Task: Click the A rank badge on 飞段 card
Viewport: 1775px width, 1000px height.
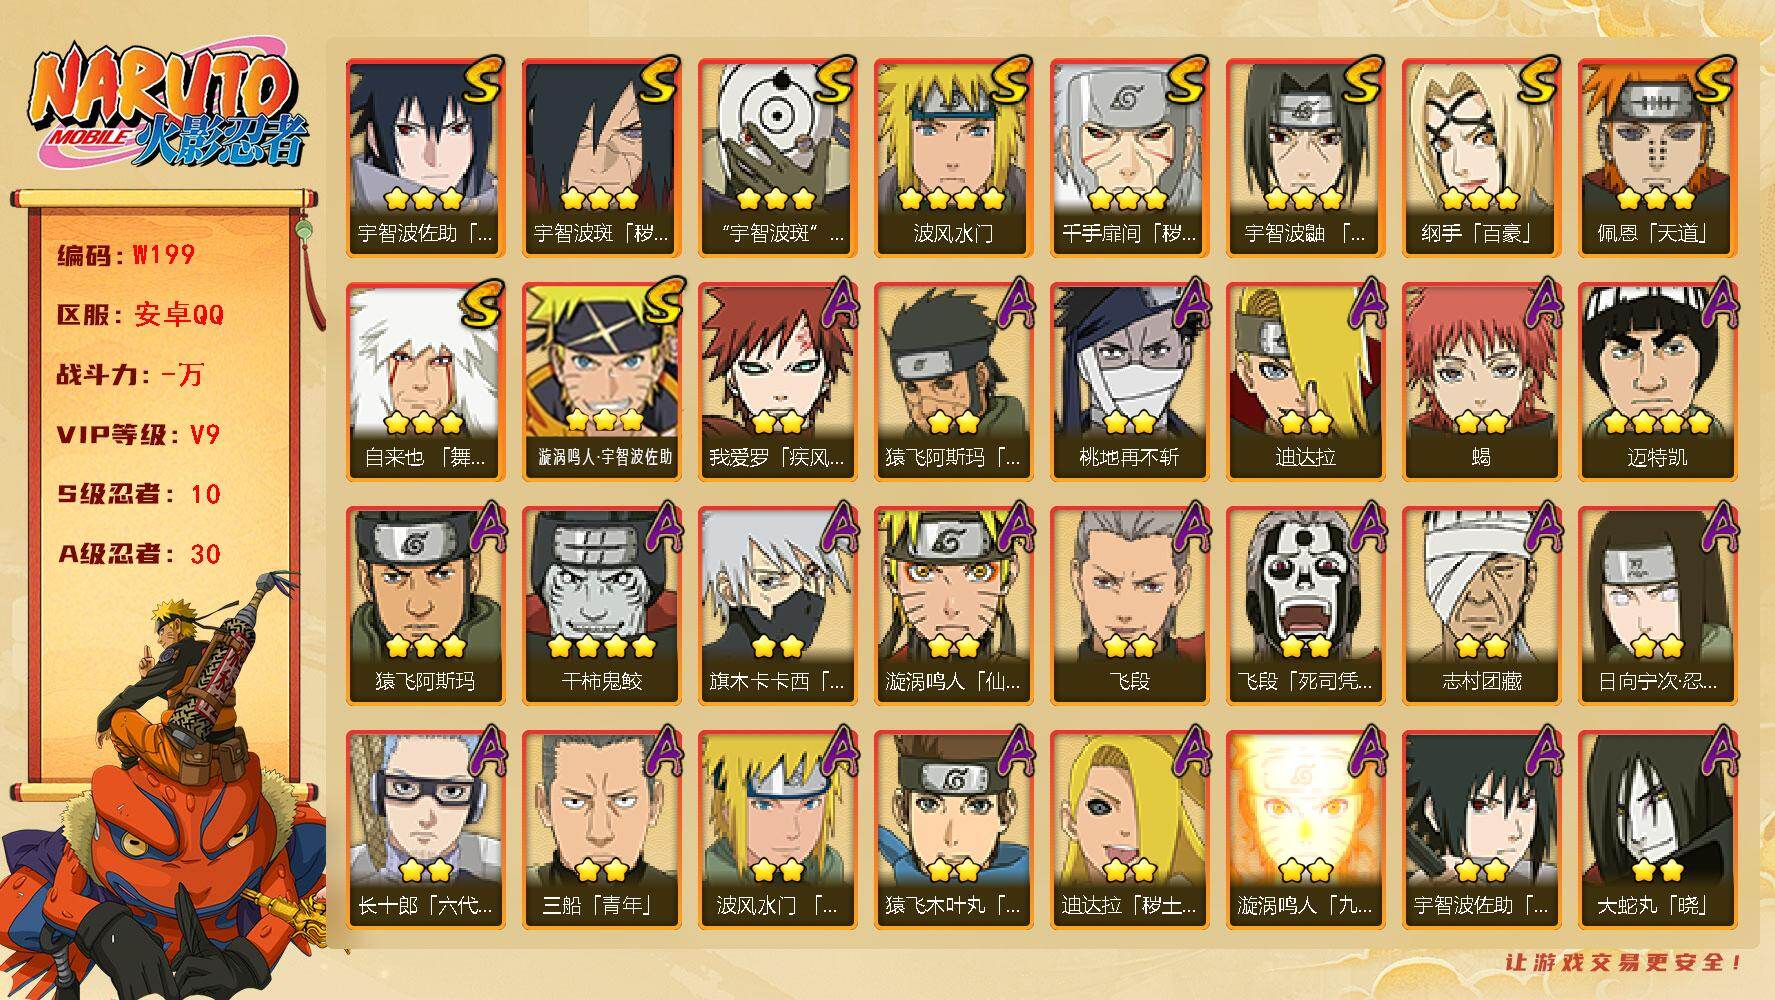Action: (1188, 526)
